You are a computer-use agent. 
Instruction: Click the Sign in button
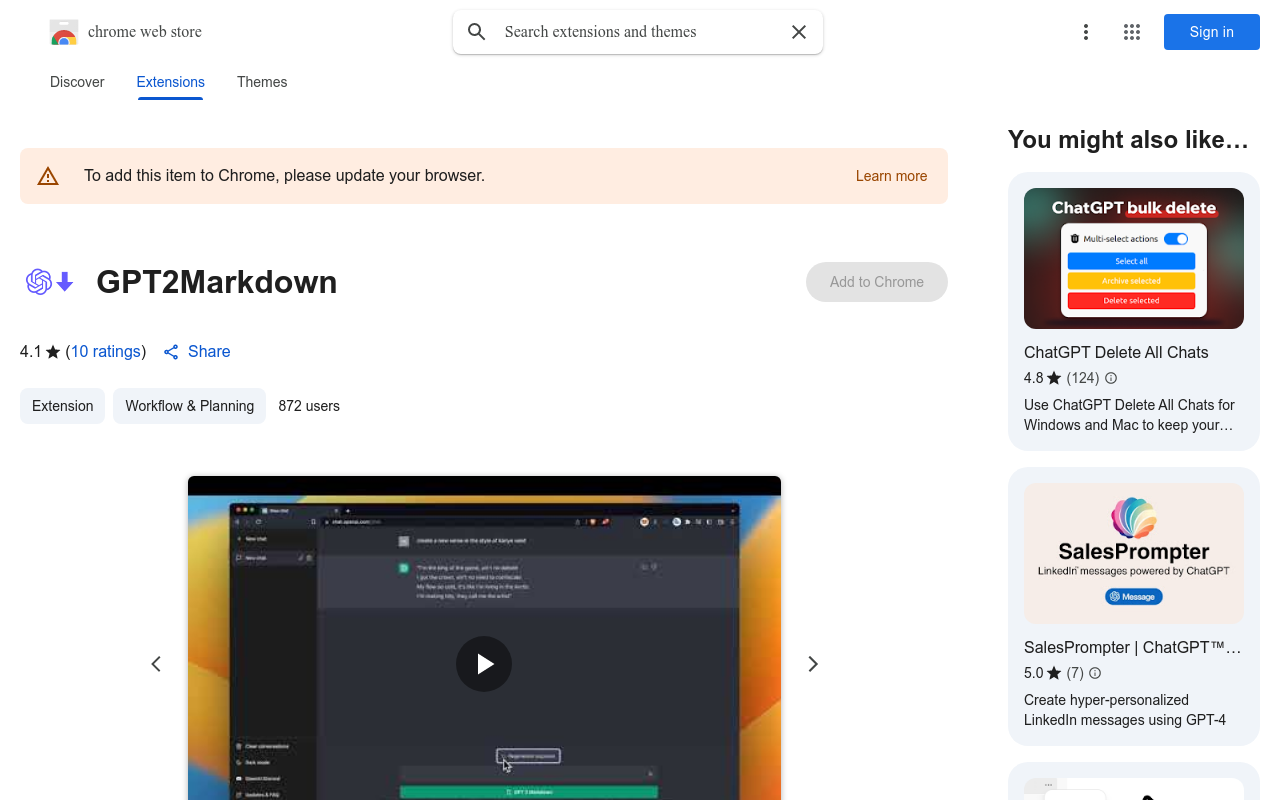[1212, 32]
